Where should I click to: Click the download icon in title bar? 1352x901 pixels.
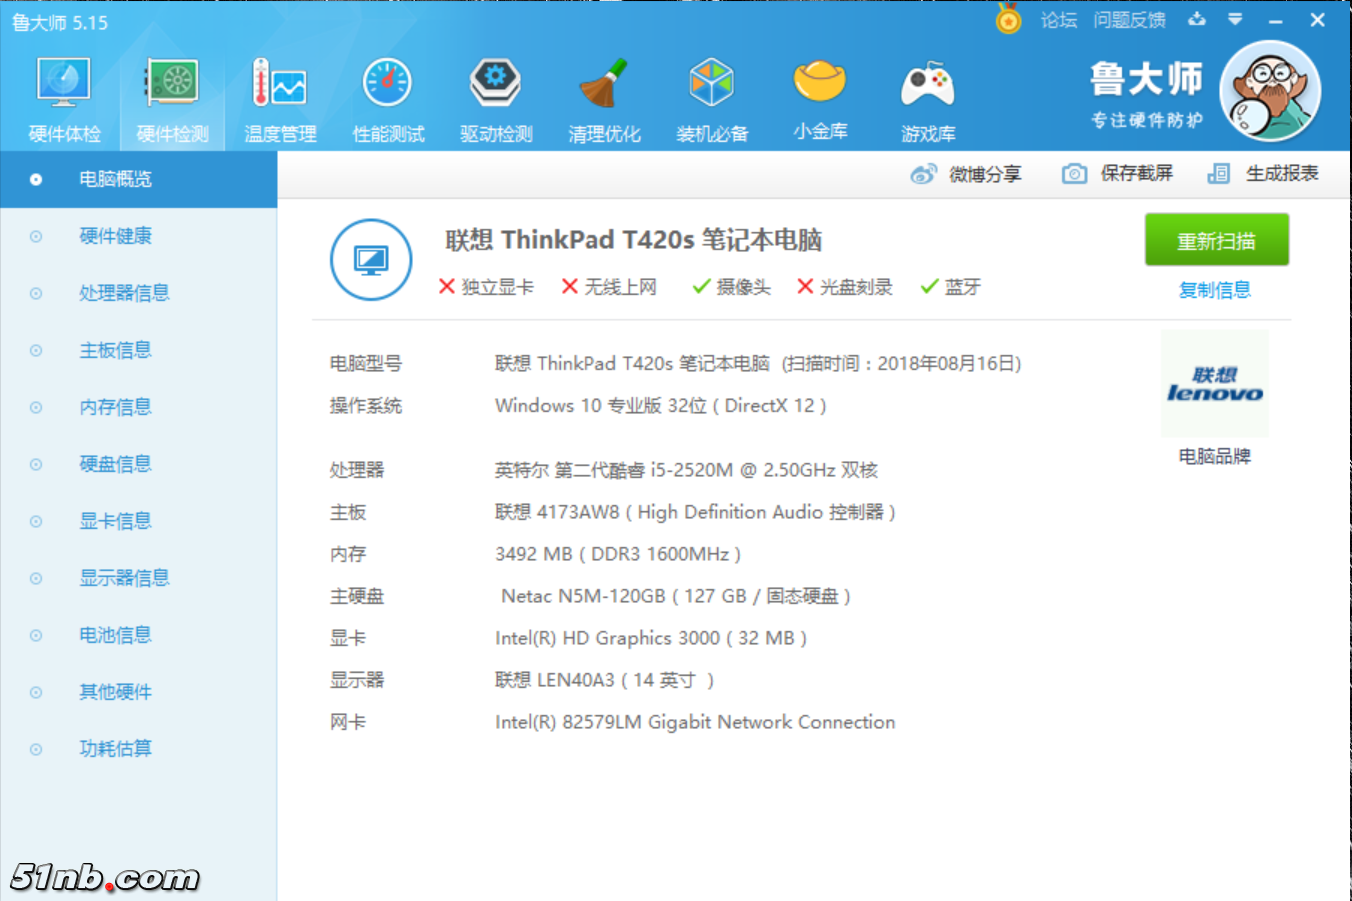coord(1197,19)
